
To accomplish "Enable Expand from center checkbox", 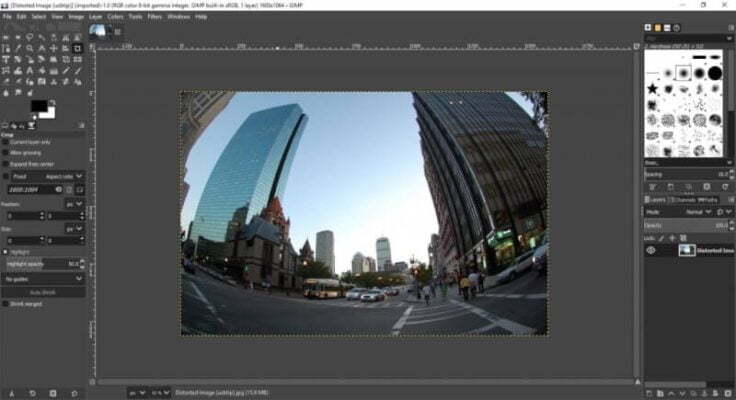I will 6,164.
